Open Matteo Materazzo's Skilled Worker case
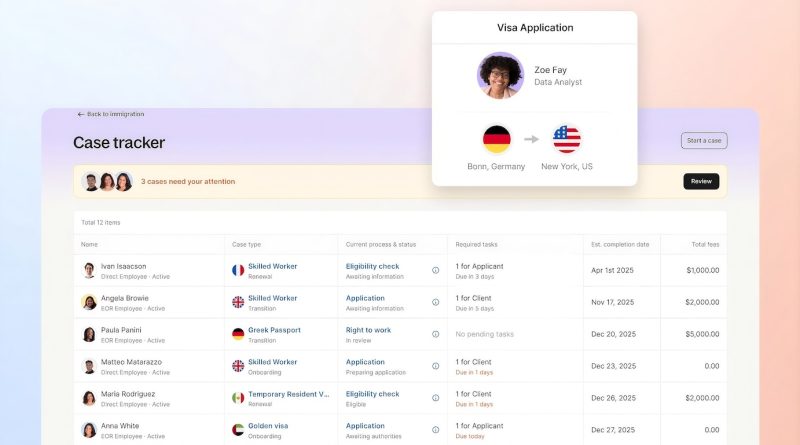This screenshot has width=800, height=445. click(272, 362)
